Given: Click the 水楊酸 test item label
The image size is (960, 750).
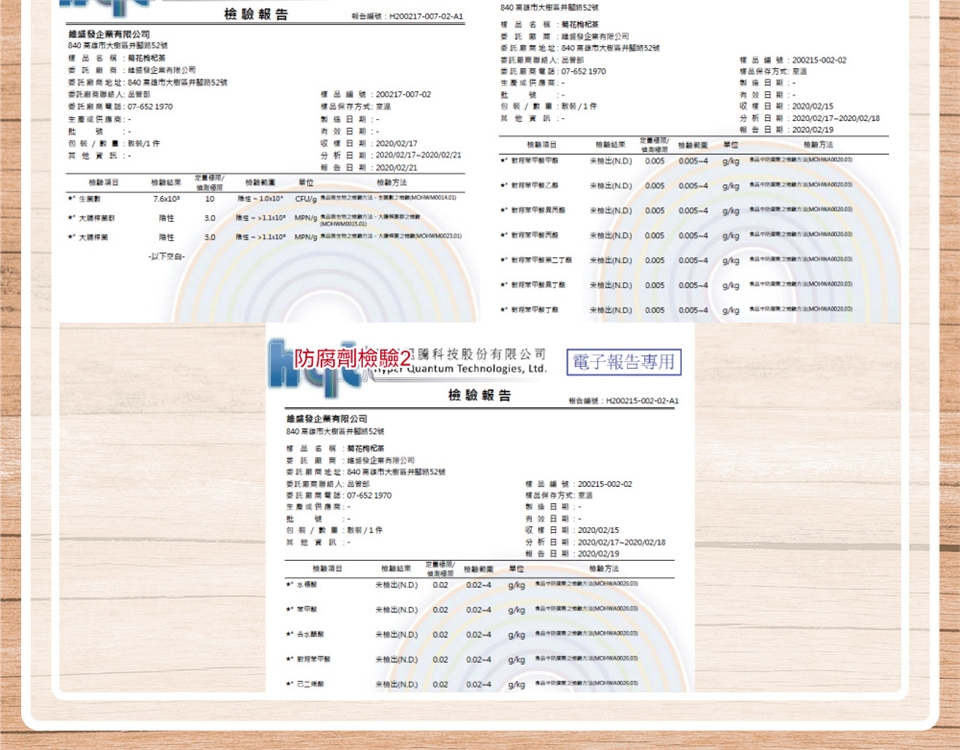Looking at the screenshot, I should pyautogui.click(x=307, y=585).
